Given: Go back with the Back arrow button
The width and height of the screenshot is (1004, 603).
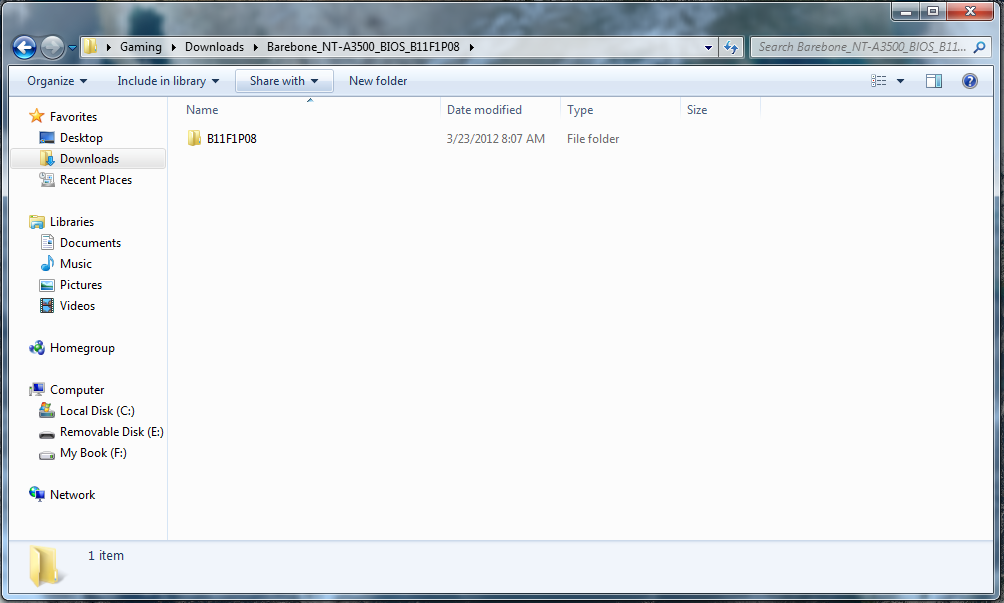Looking at the screenshot, I should pyautogui.click(x=24, y=47).
